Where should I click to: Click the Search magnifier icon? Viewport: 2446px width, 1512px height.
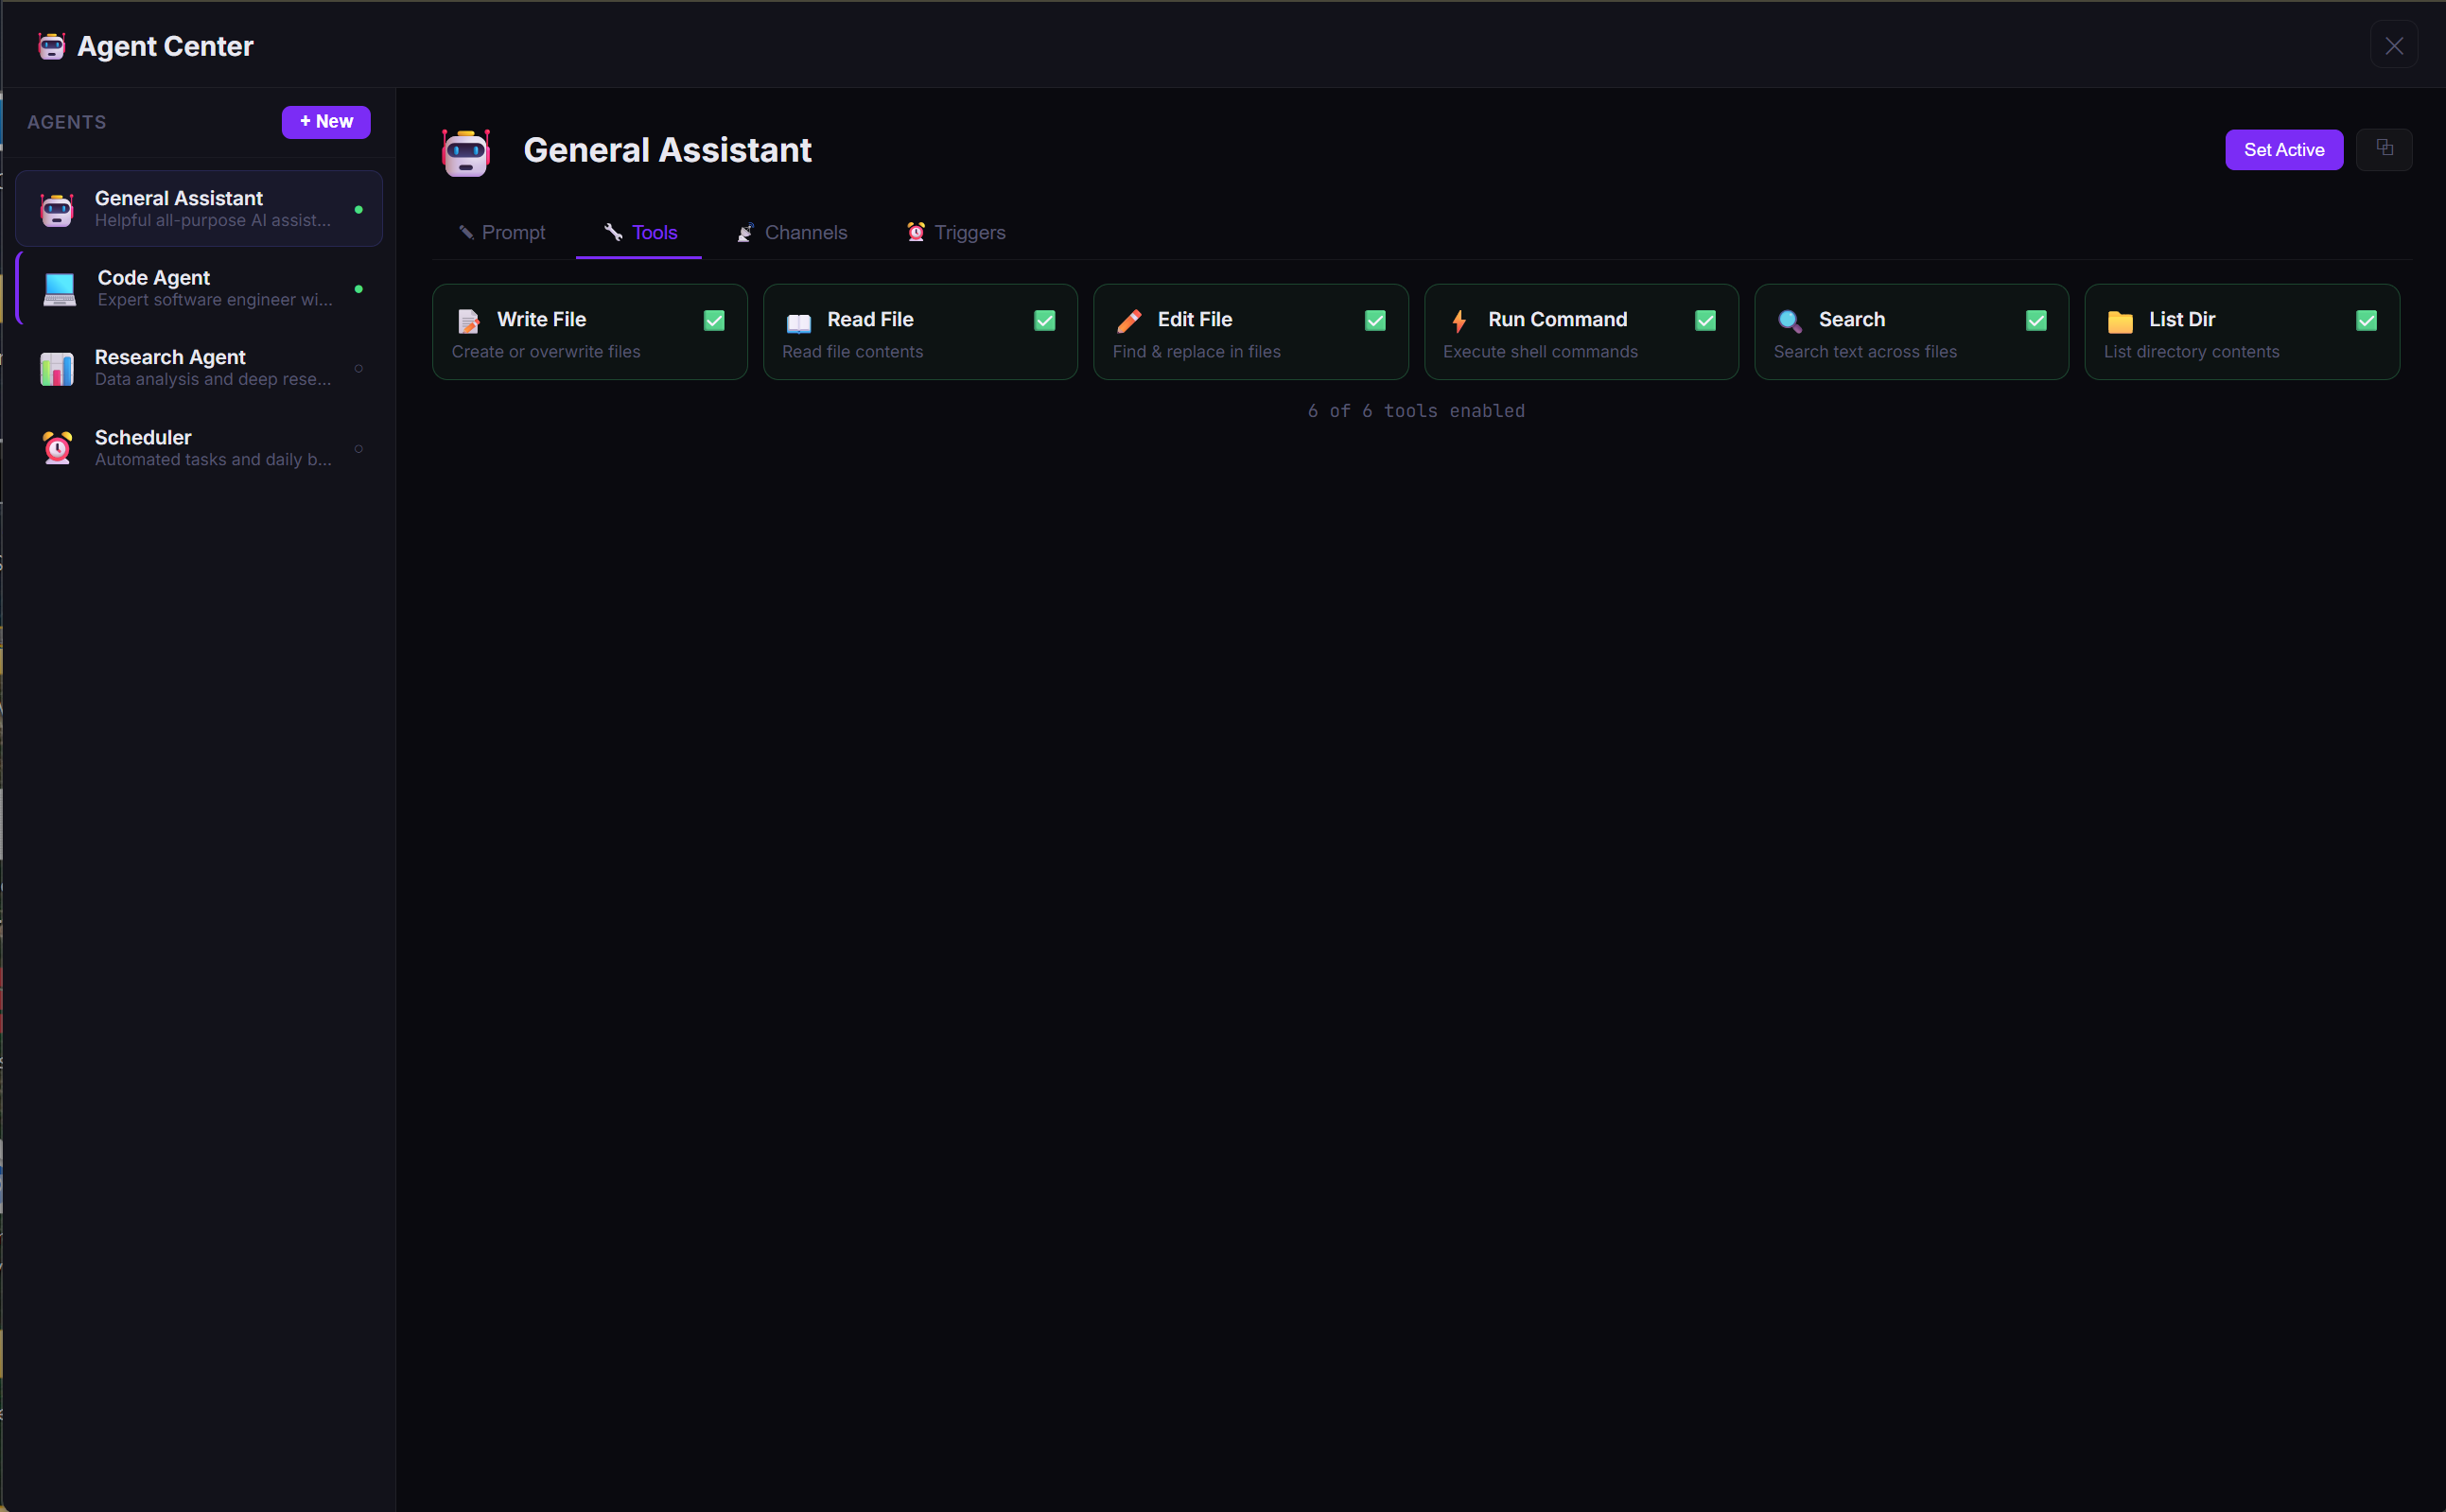[x=1789, y=321]
